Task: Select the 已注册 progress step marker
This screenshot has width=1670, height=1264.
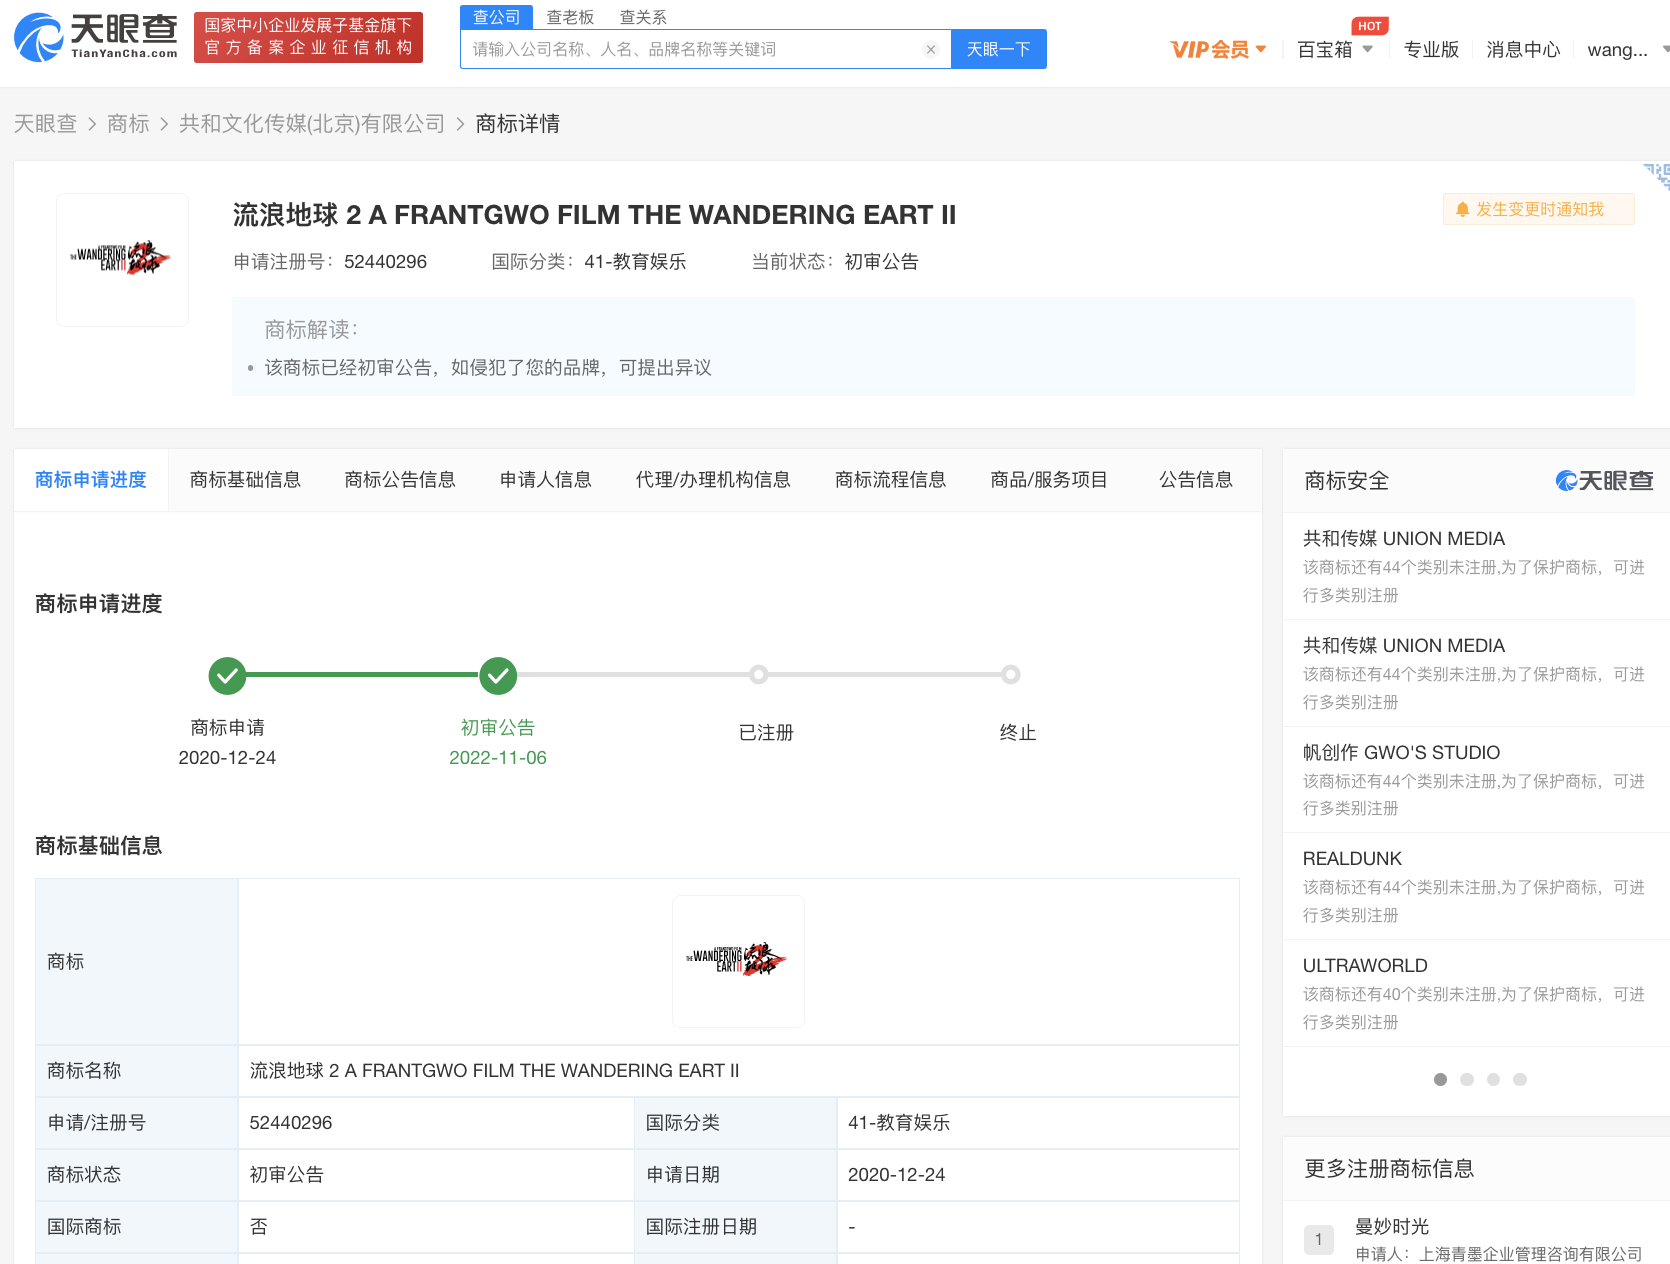Action: 759,675
